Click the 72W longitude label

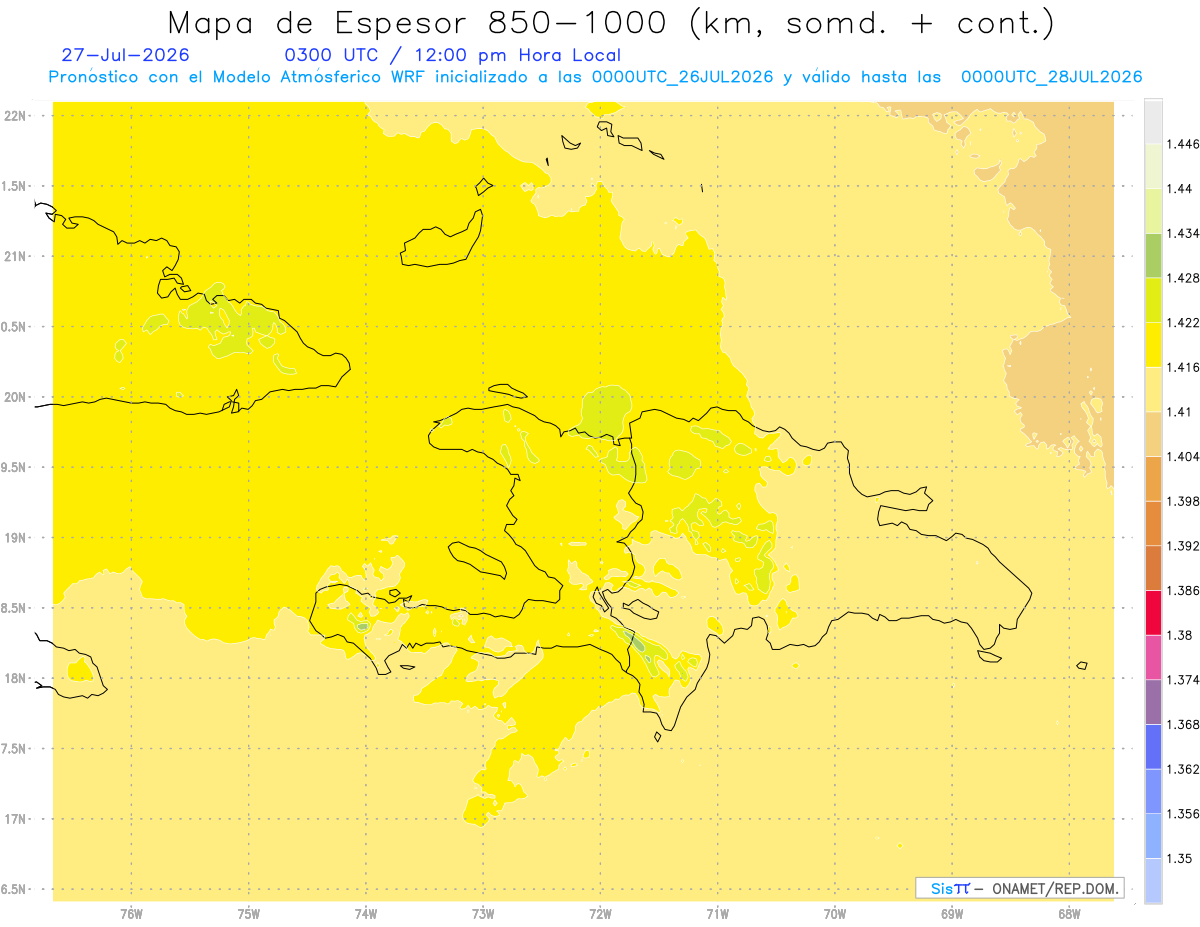(x=600, y=914)
